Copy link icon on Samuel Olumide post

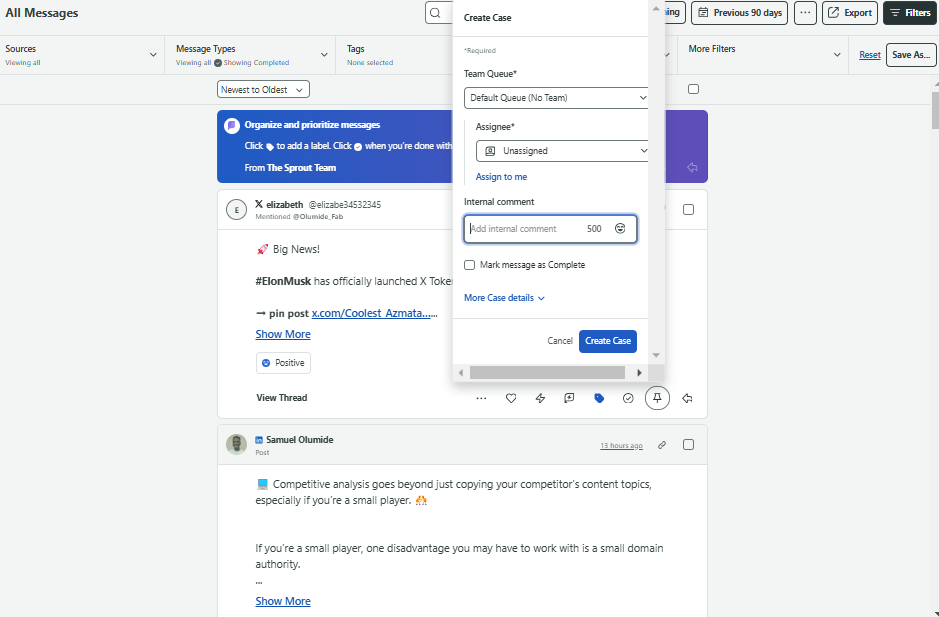(662, 445)
